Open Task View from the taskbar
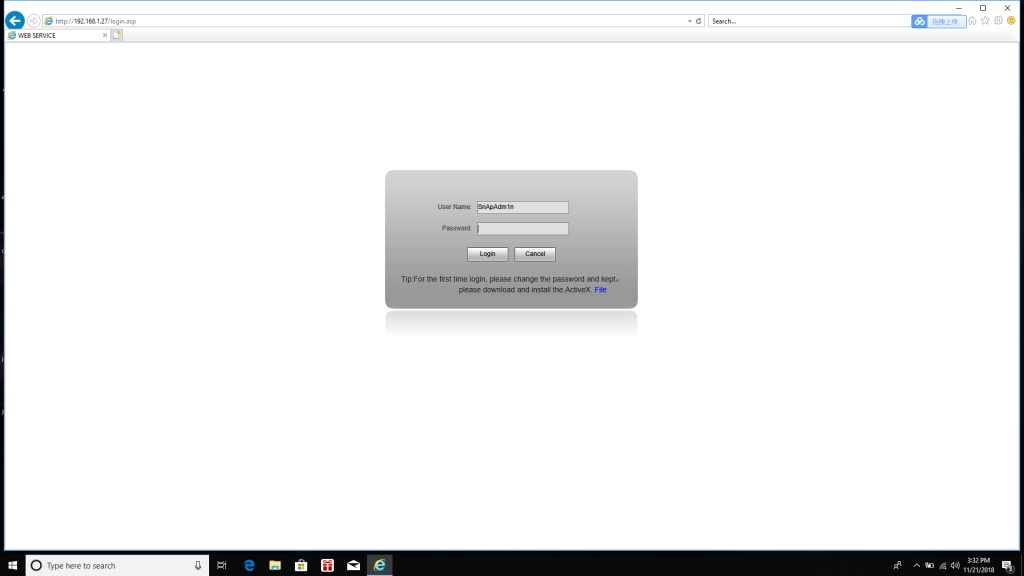Viewport: 1024px width, 576px height. click(x=222, y=566)
